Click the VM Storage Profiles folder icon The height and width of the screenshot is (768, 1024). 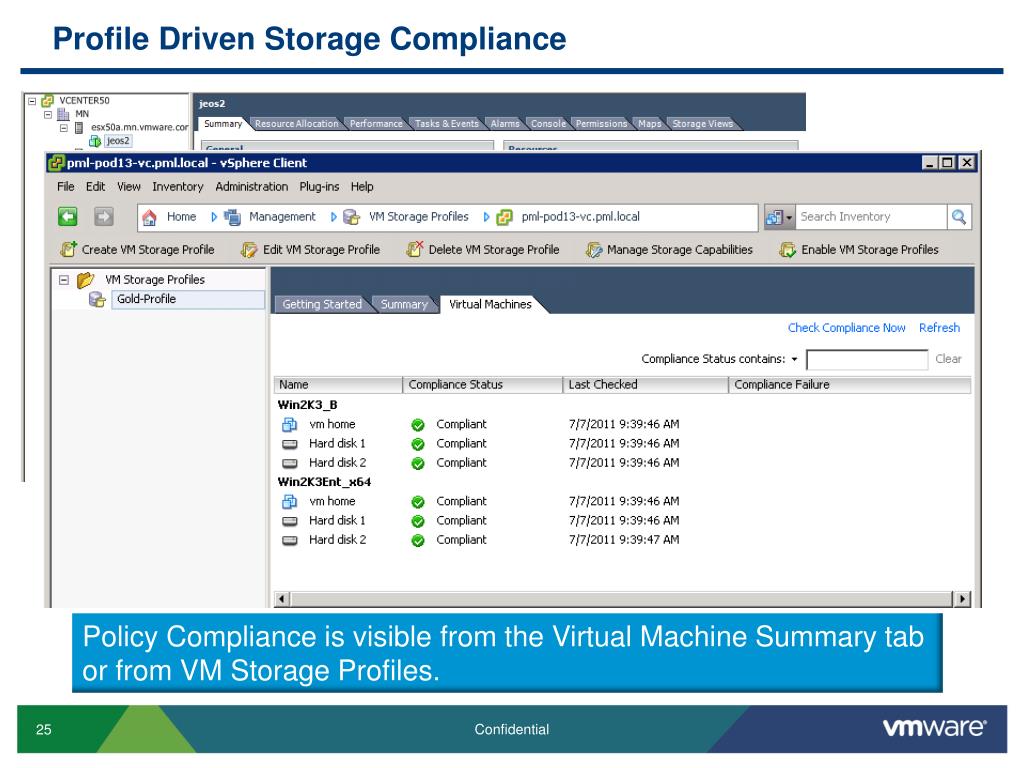click(86, 280)
